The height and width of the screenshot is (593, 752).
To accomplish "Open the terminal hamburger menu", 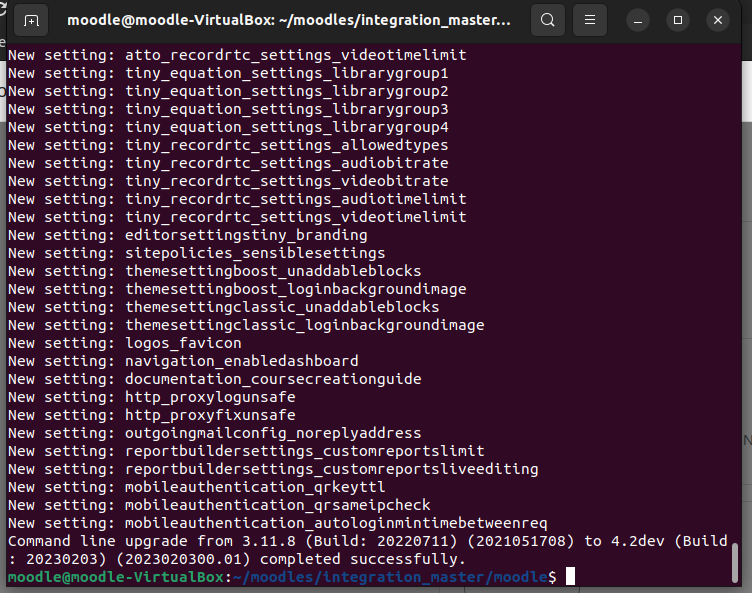I will point(590,20).
